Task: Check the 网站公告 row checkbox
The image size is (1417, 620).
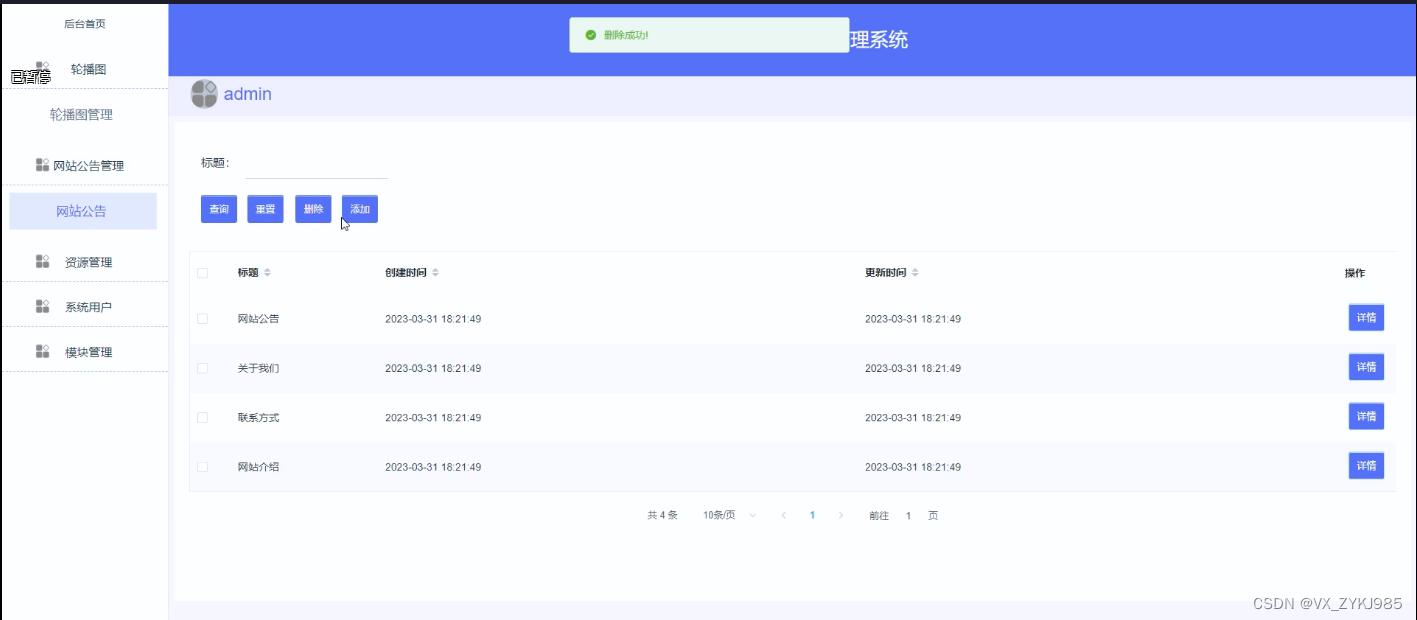Action: (203, 319)
